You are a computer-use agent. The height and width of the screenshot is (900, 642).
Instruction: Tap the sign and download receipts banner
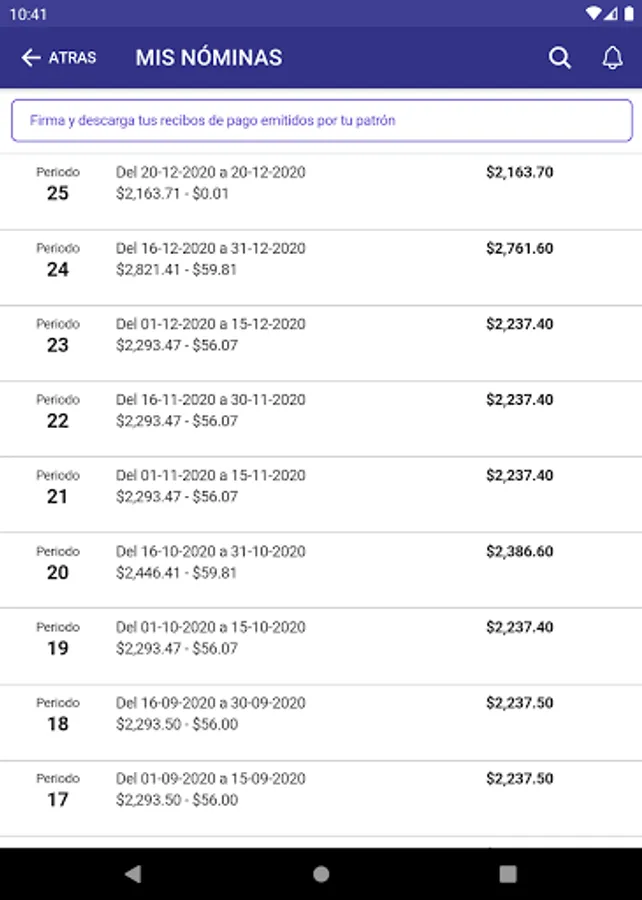321,121
